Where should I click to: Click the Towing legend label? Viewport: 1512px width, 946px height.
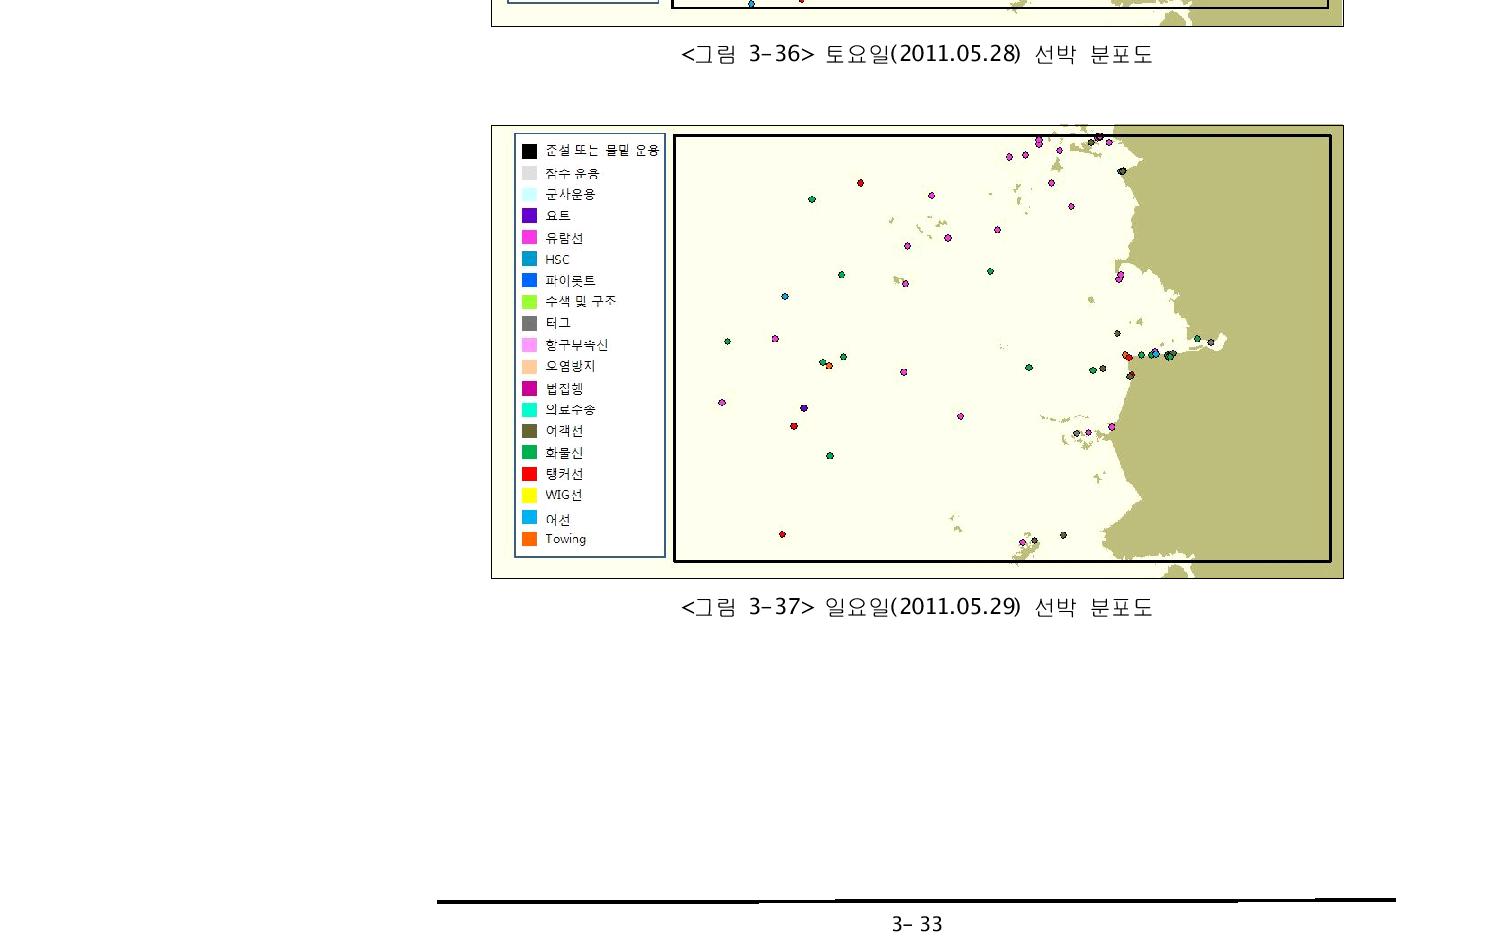pyautogui.click(x=566, y=539)
